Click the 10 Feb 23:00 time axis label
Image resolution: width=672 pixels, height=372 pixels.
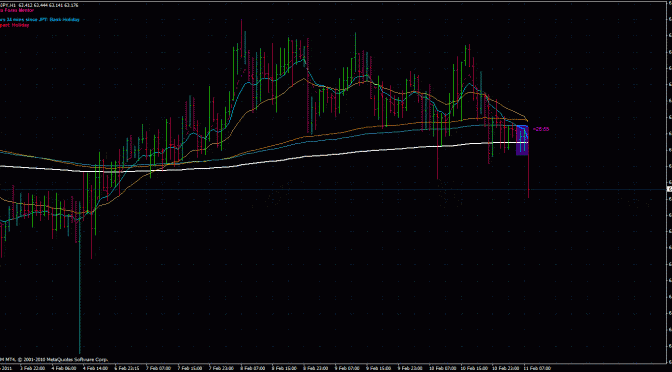pyautogui.click(x=506, y=368)
